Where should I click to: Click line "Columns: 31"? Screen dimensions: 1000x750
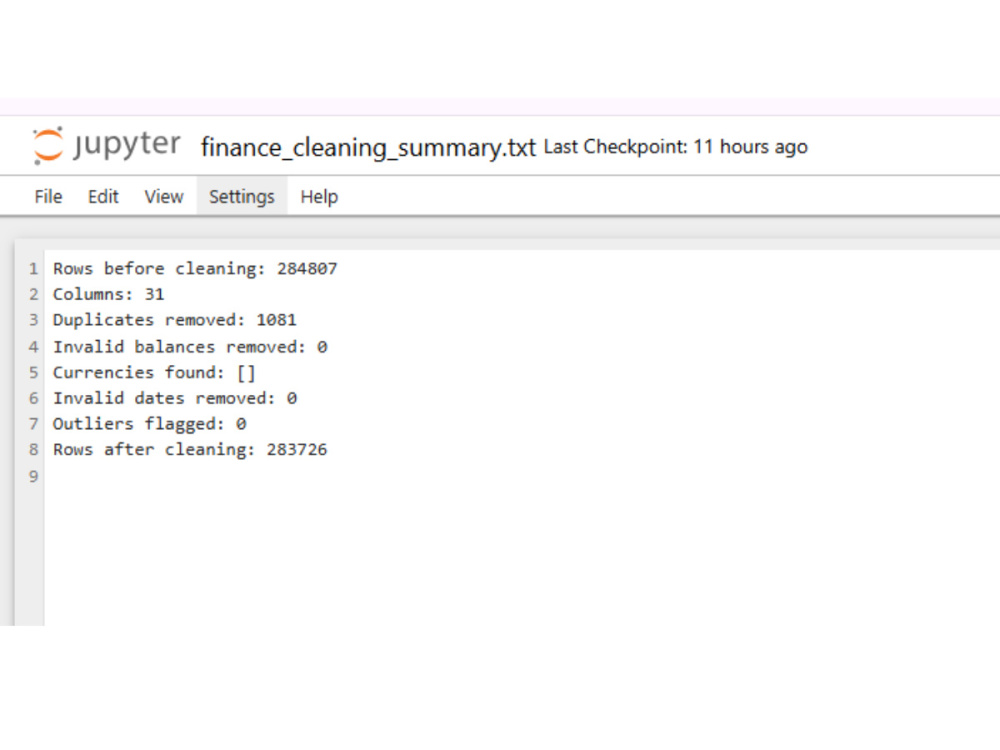pos(108,294)
